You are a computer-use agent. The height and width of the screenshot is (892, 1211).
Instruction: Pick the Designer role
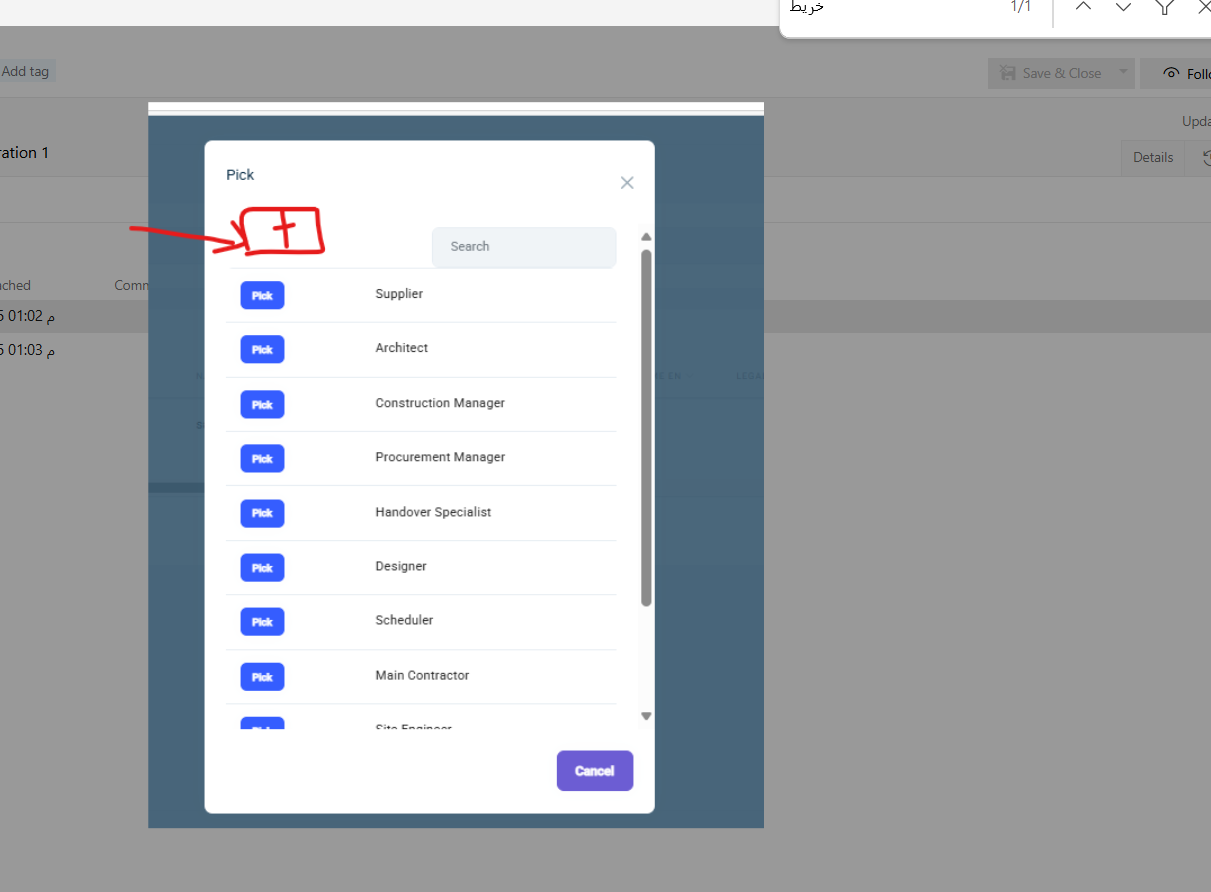(262, 567)
